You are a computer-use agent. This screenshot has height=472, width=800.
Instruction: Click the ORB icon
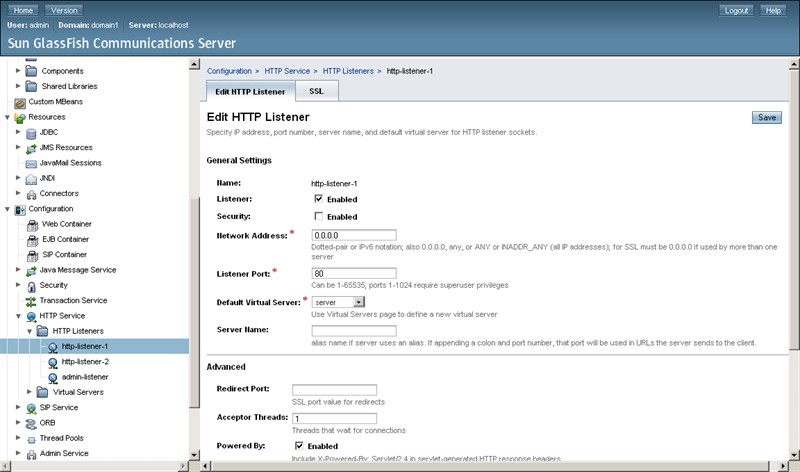coord(31,423)
